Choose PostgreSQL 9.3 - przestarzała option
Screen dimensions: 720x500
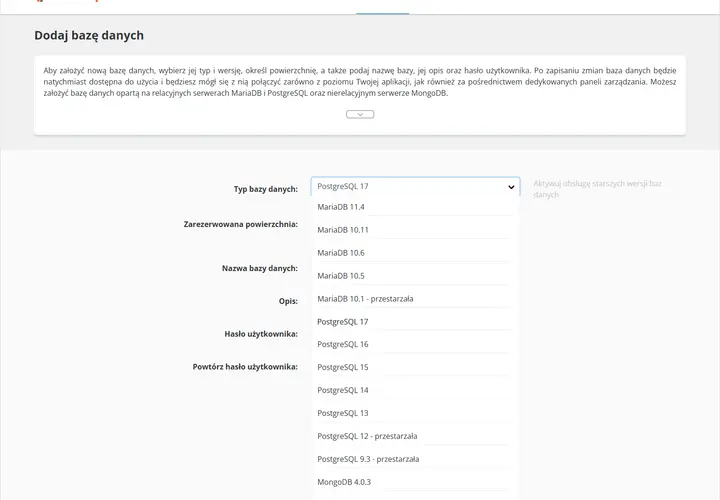(x=415, y=459)
